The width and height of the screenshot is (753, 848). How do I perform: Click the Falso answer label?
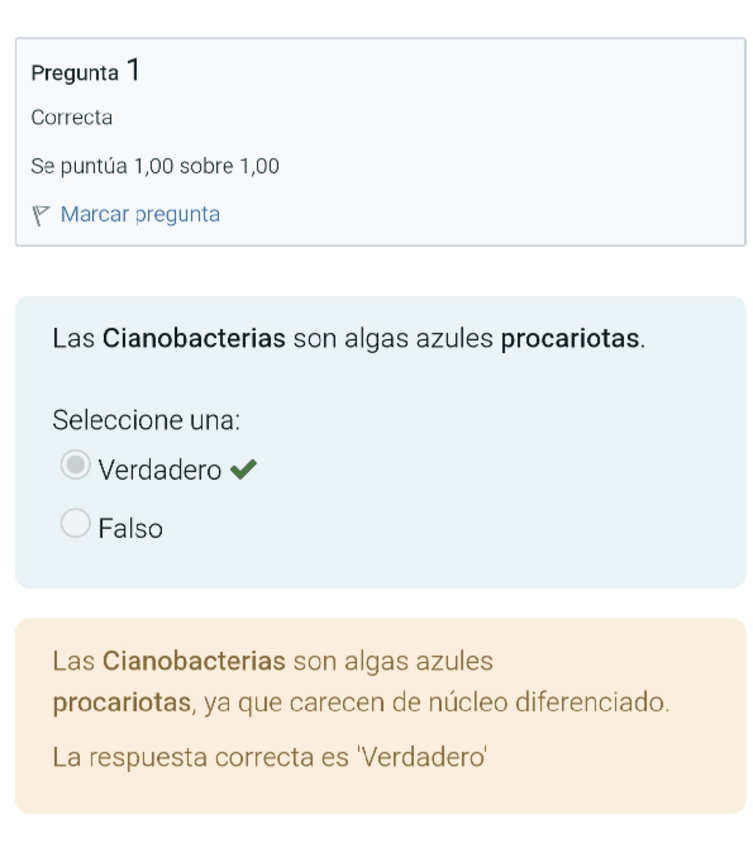click(130, 528)
